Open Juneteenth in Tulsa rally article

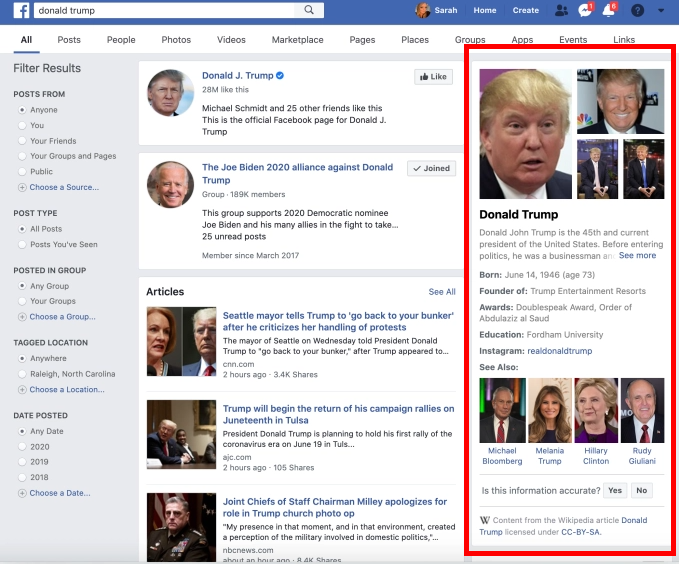pos(338,414)
